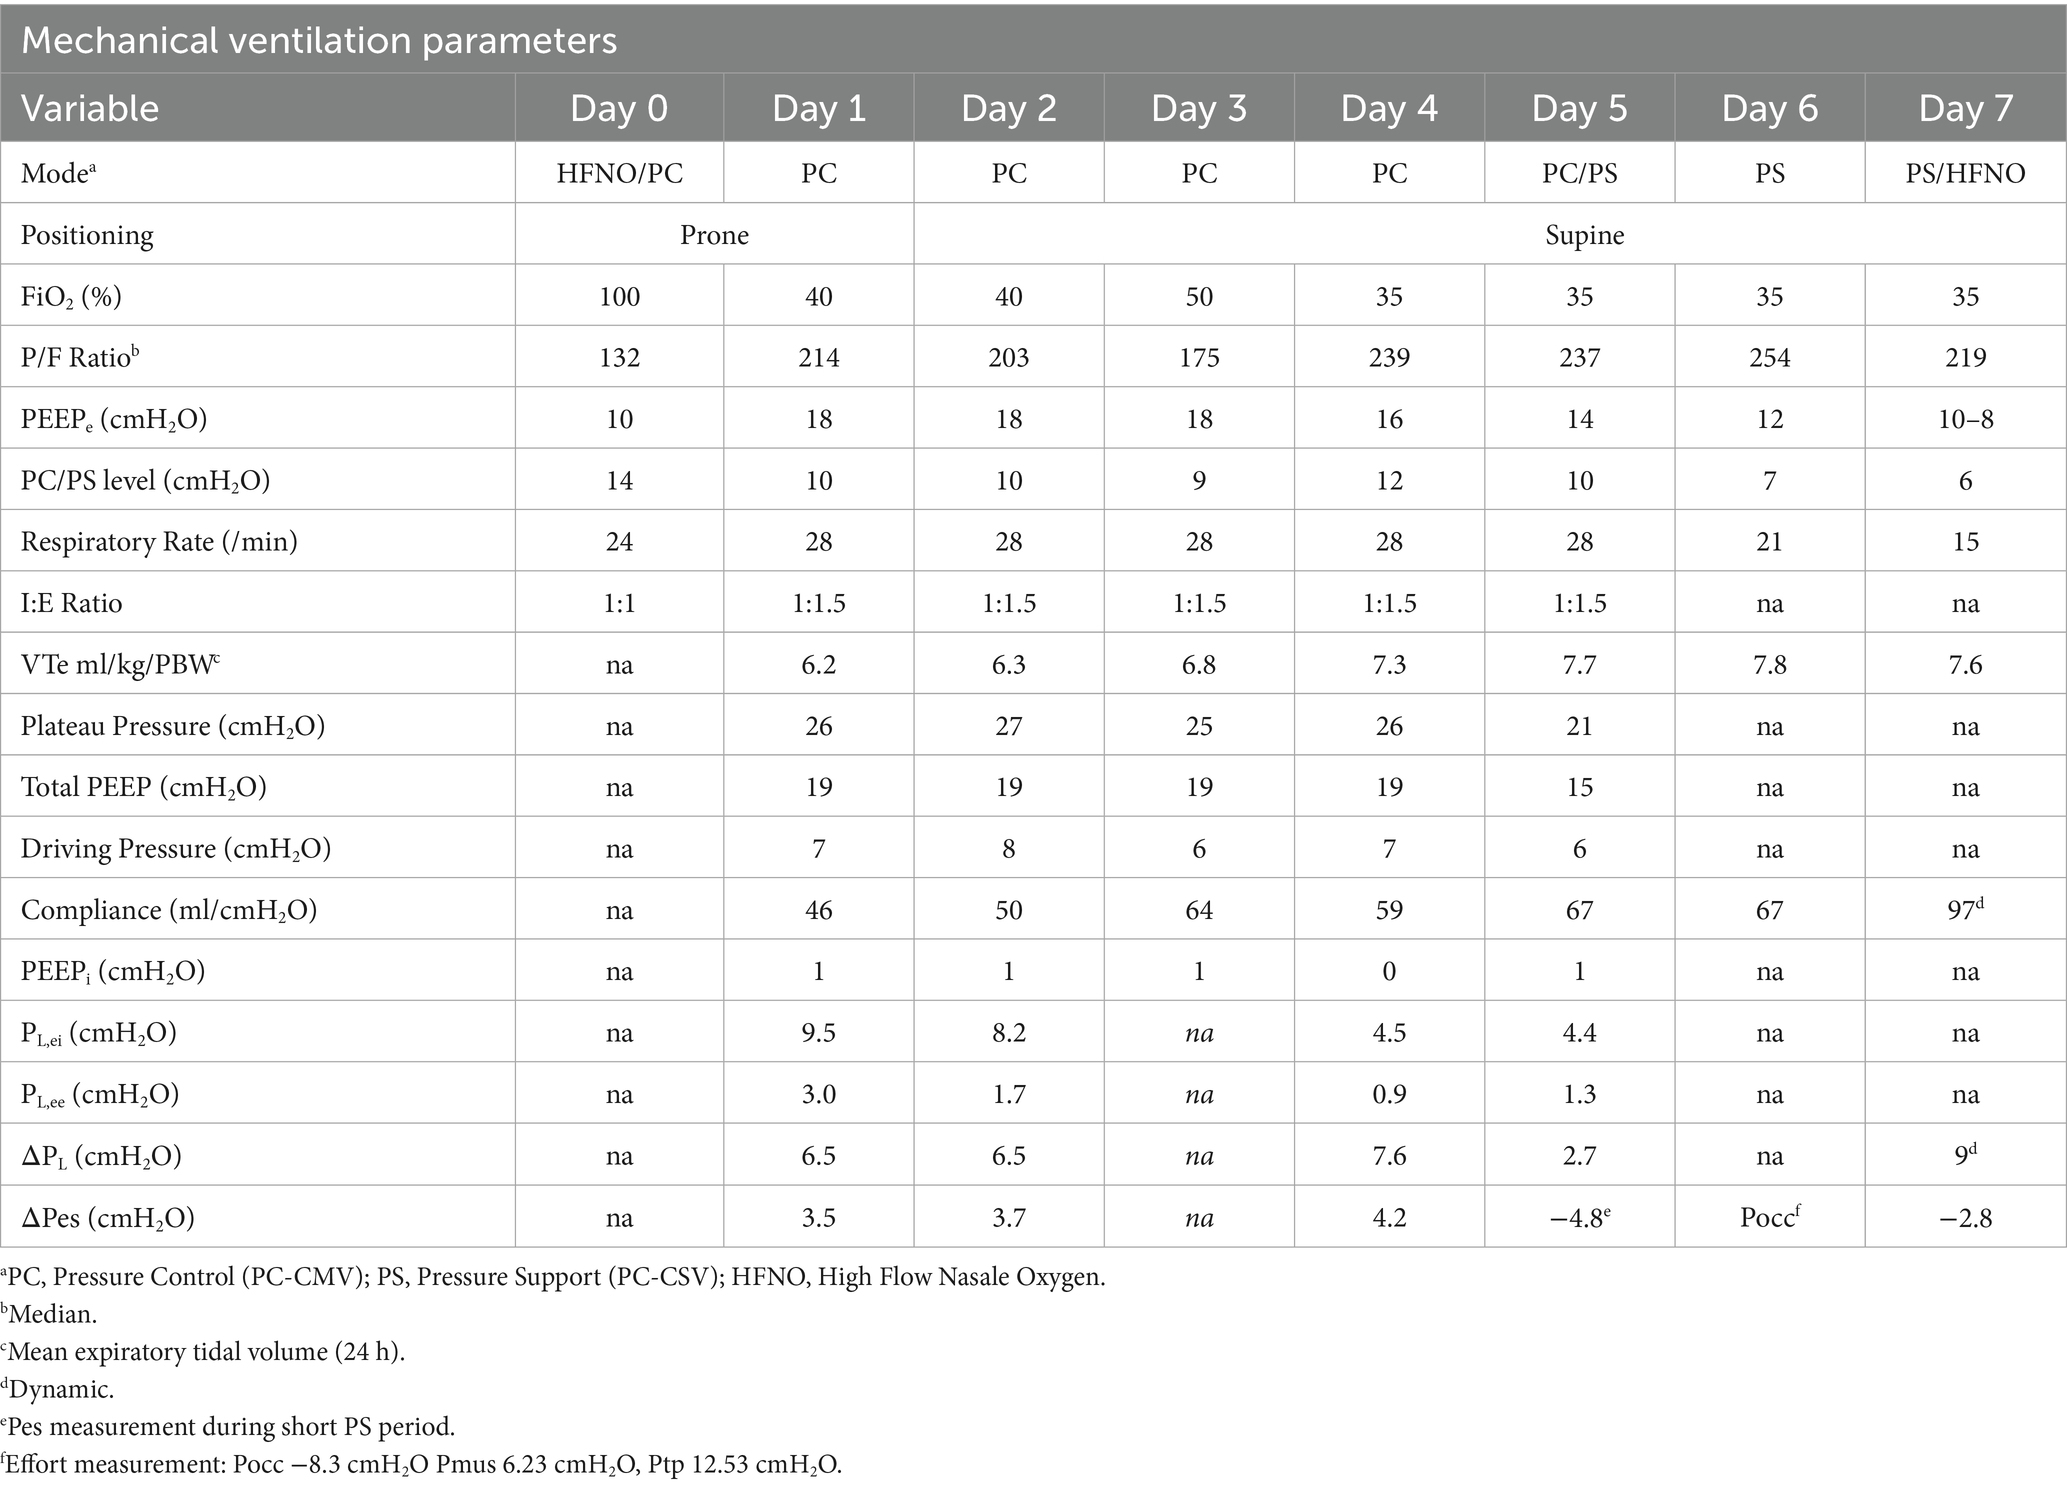2067x1489 pixels.
Task: Click the Day 0 column header
Action: (x=619, y=108)
